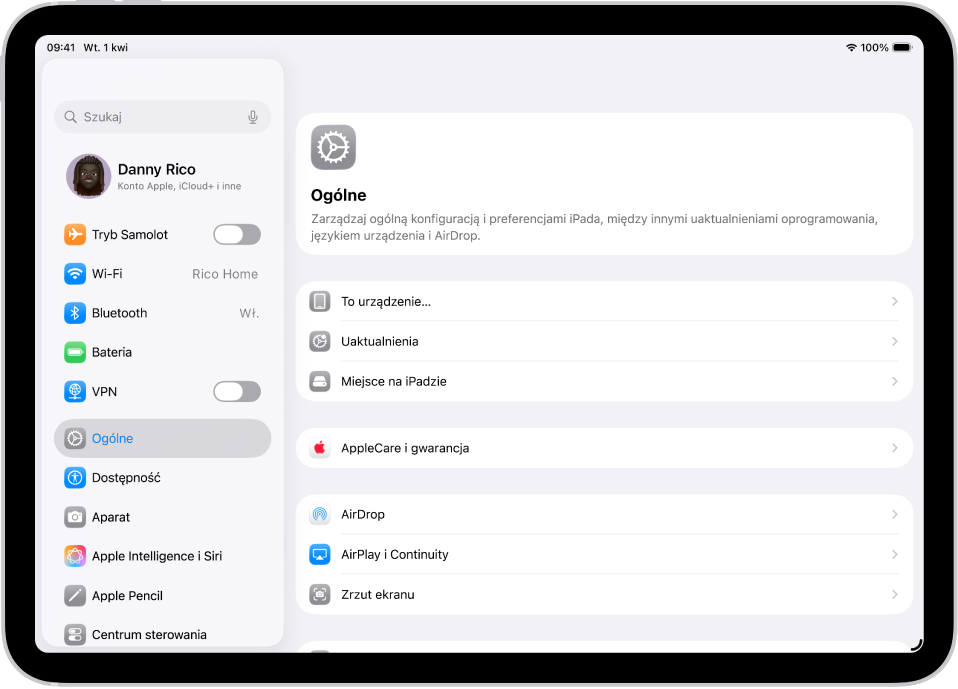The width and height of the screenshot is (958, 689).
Task: Open the Miejsce na iPadzie row
Action: [604, 382]
